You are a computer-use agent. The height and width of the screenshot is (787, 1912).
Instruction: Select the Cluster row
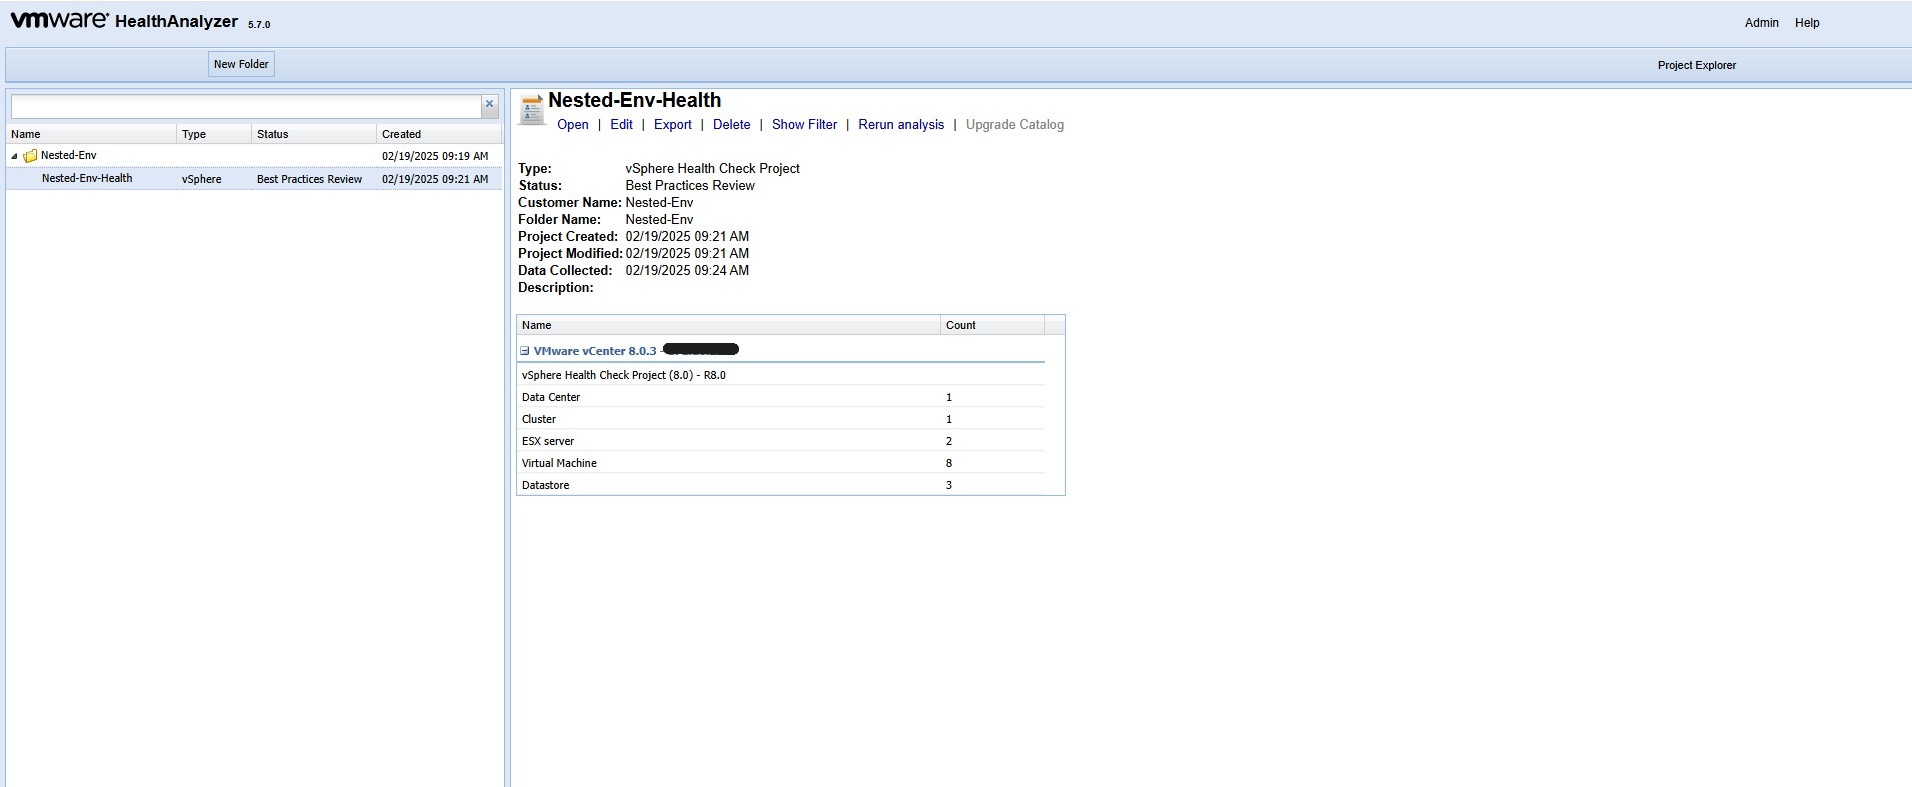tap(781, 419)
